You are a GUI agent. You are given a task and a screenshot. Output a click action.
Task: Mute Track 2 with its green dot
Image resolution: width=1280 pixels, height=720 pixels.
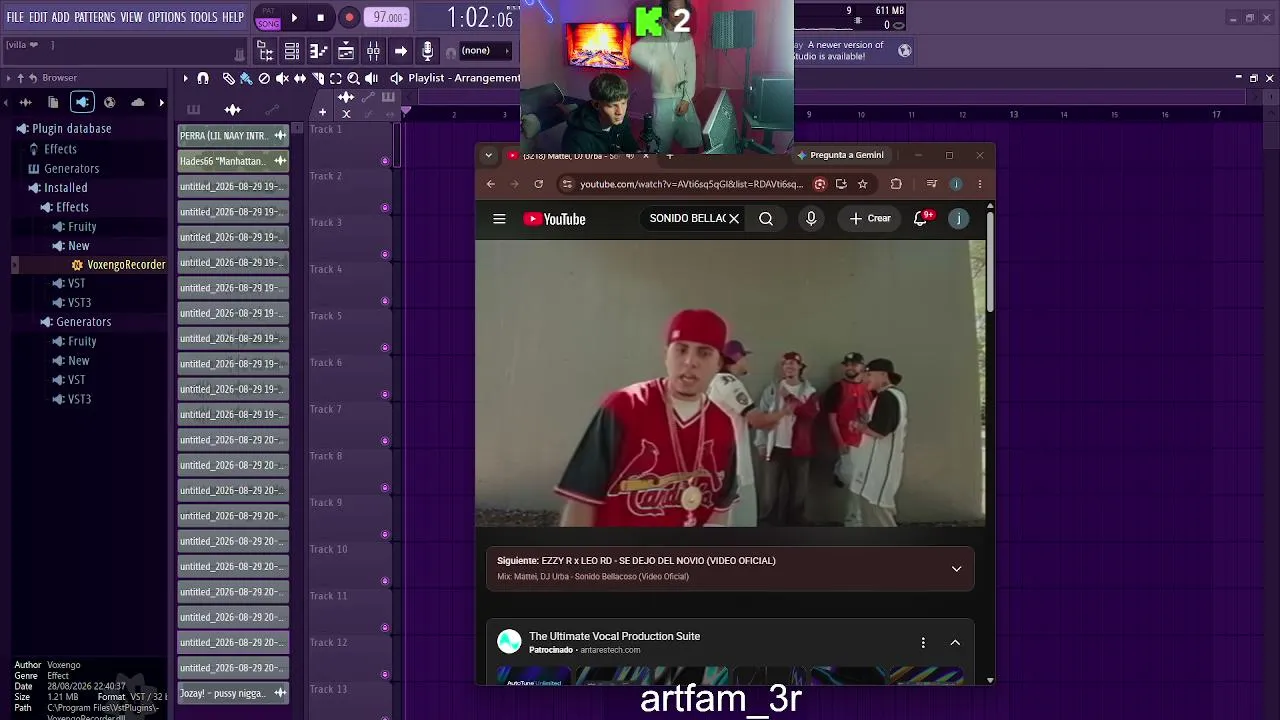385,208
